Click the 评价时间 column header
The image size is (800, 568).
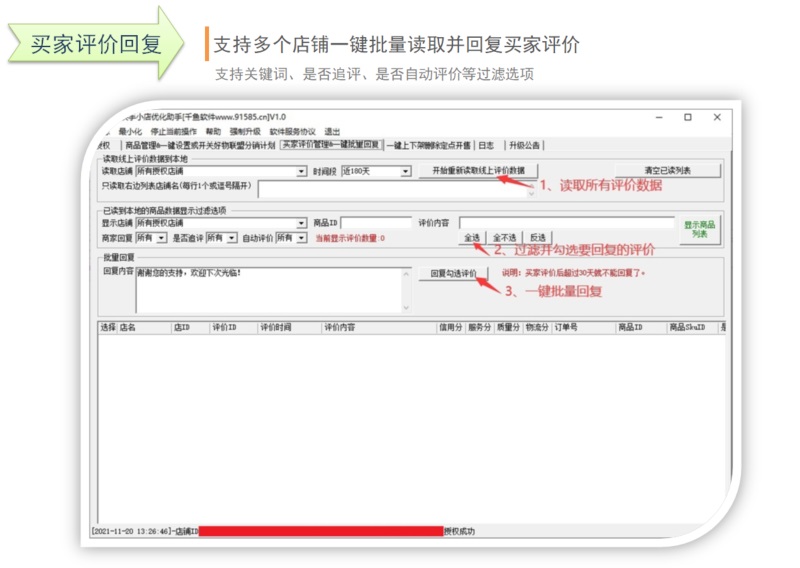pos(277,327)
